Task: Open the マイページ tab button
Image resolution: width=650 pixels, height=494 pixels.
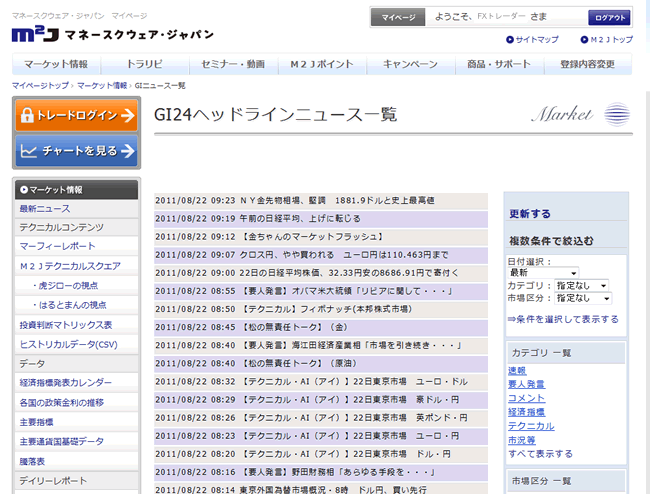Action: 398,17
